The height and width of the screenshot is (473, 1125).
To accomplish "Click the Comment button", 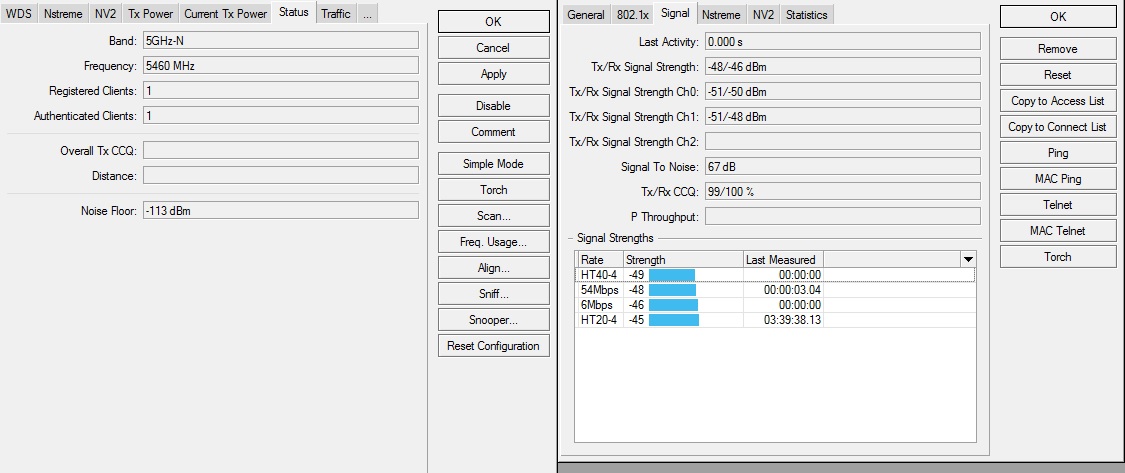I will 494,132.
